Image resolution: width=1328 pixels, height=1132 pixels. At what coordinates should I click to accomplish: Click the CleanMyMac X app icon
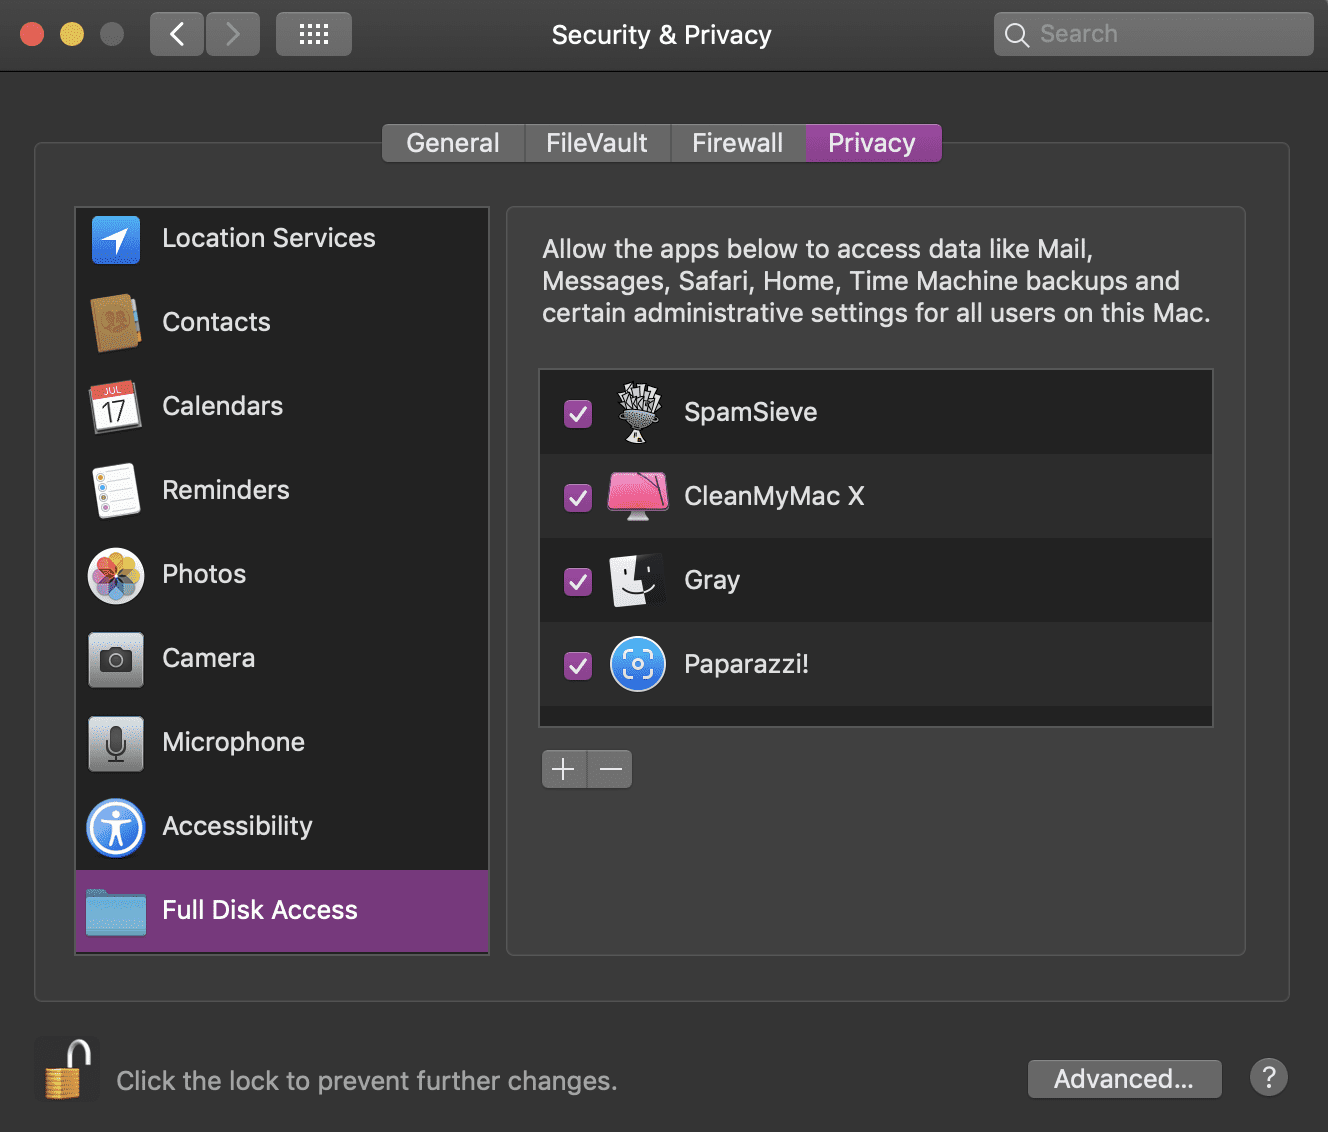tap(638, 496)
